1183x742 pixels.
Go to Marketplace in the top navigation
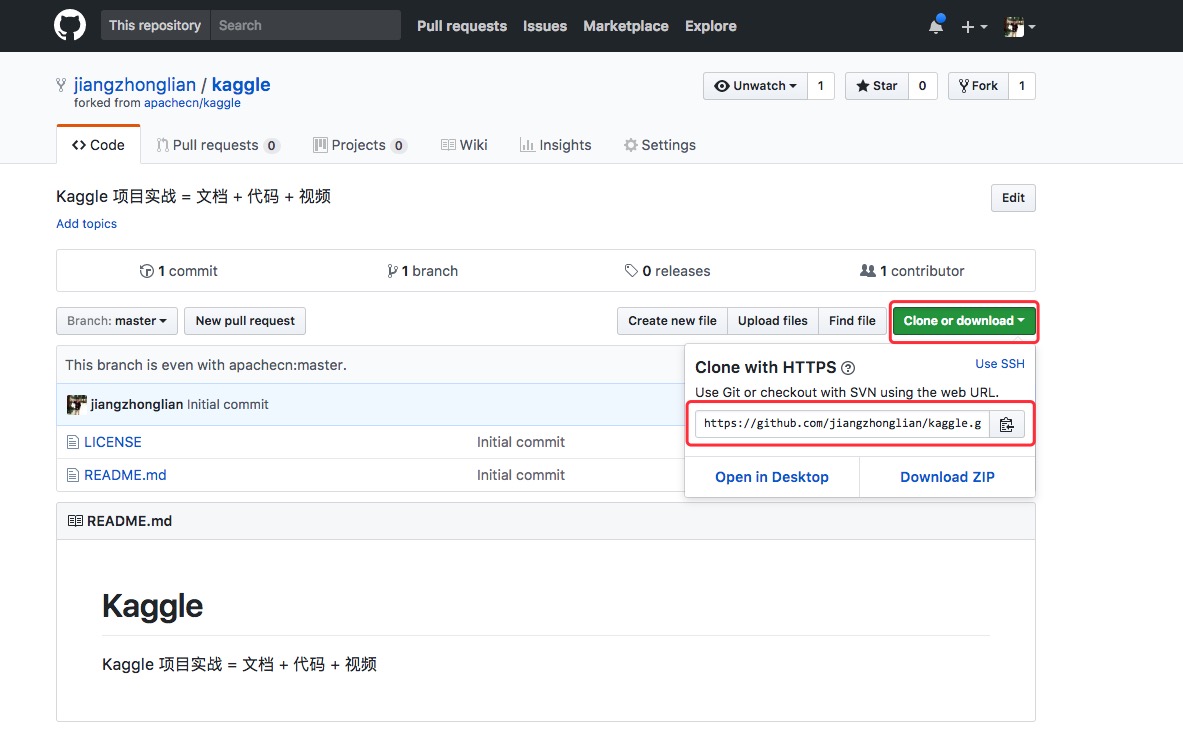[625, 26]
